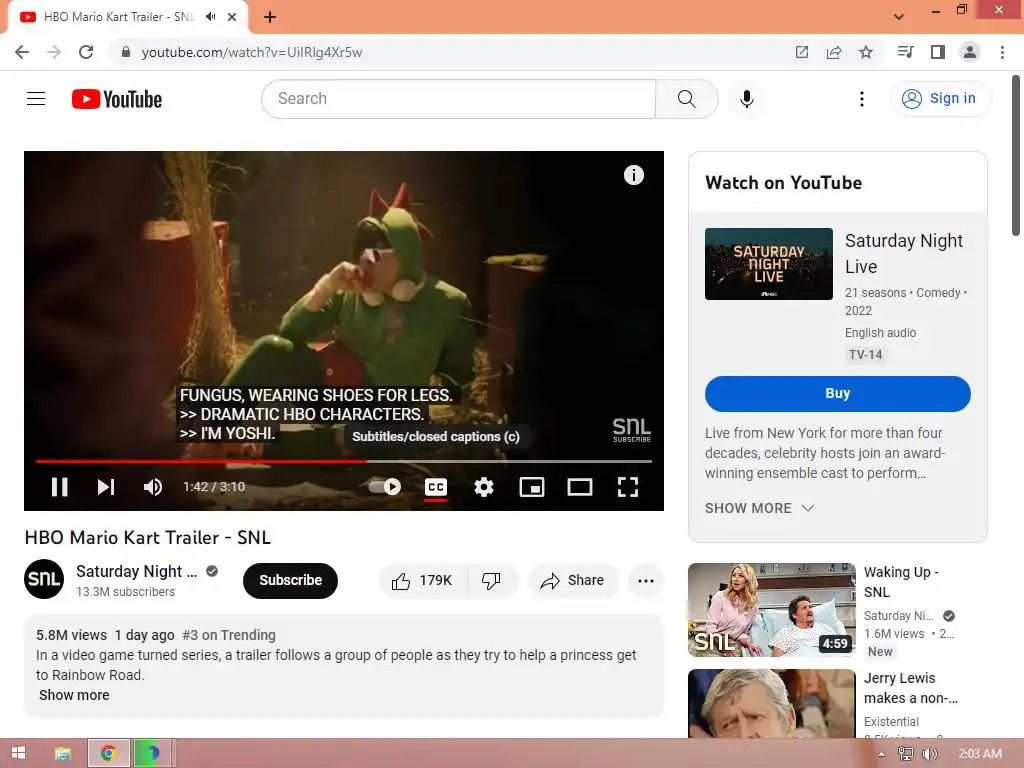Click the Sign in button
1024x768 pixels.
coord(940,99)
